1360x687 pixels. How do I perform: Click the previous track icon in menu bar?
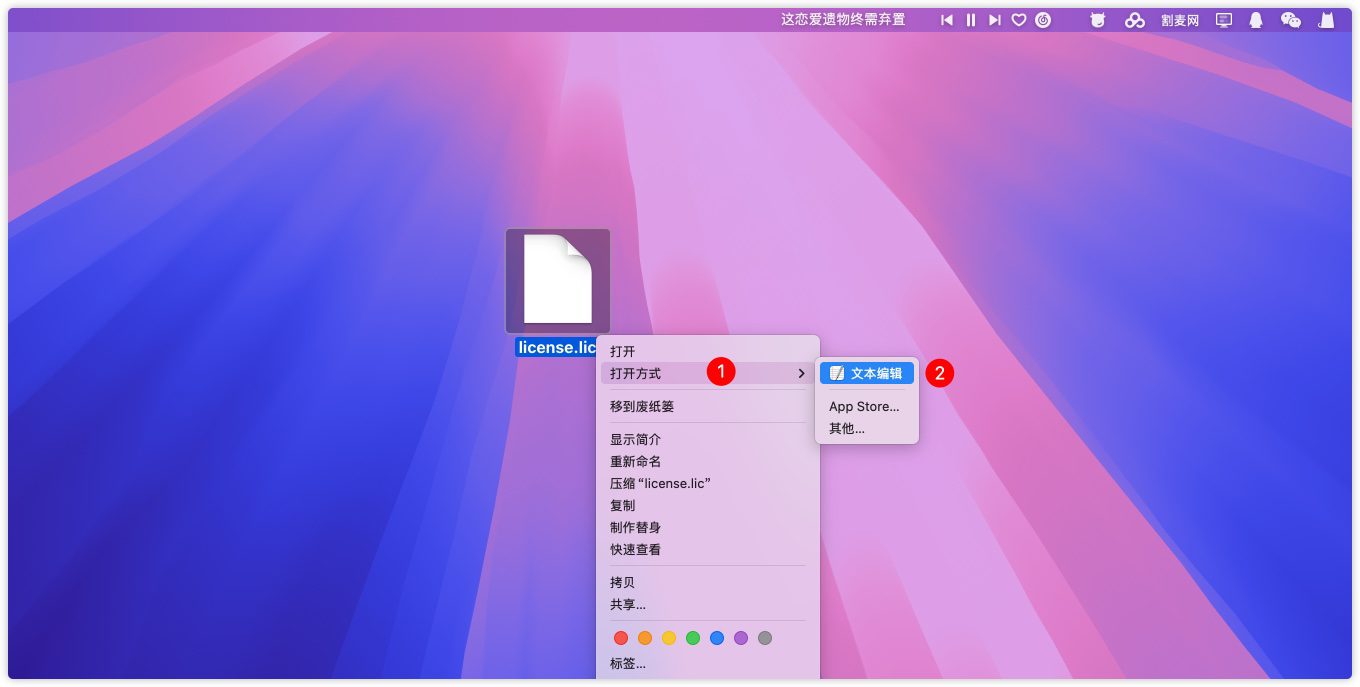(x=946, y=20)
